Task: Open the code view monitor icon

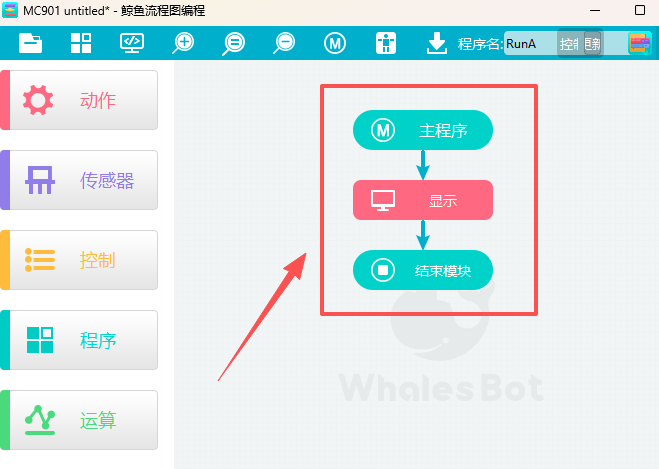Action: coord(132,43)
